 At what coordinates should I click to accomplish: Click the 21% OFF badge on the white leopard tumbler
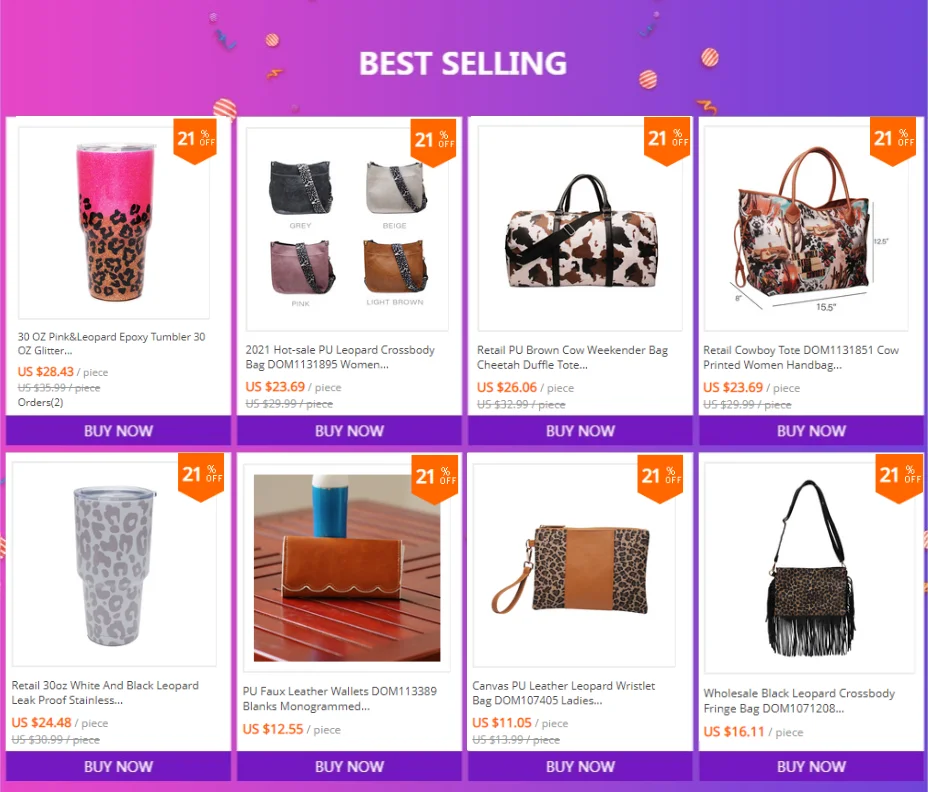click(x=201, y=476)
